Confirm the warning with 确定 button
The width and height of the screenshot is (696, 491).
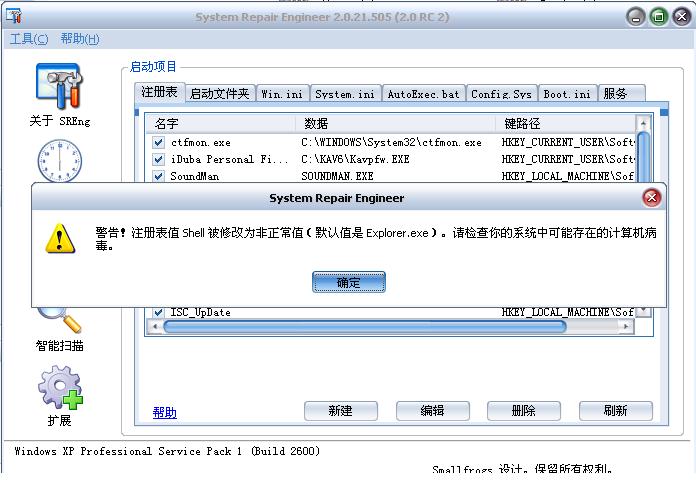click(348, 282)
